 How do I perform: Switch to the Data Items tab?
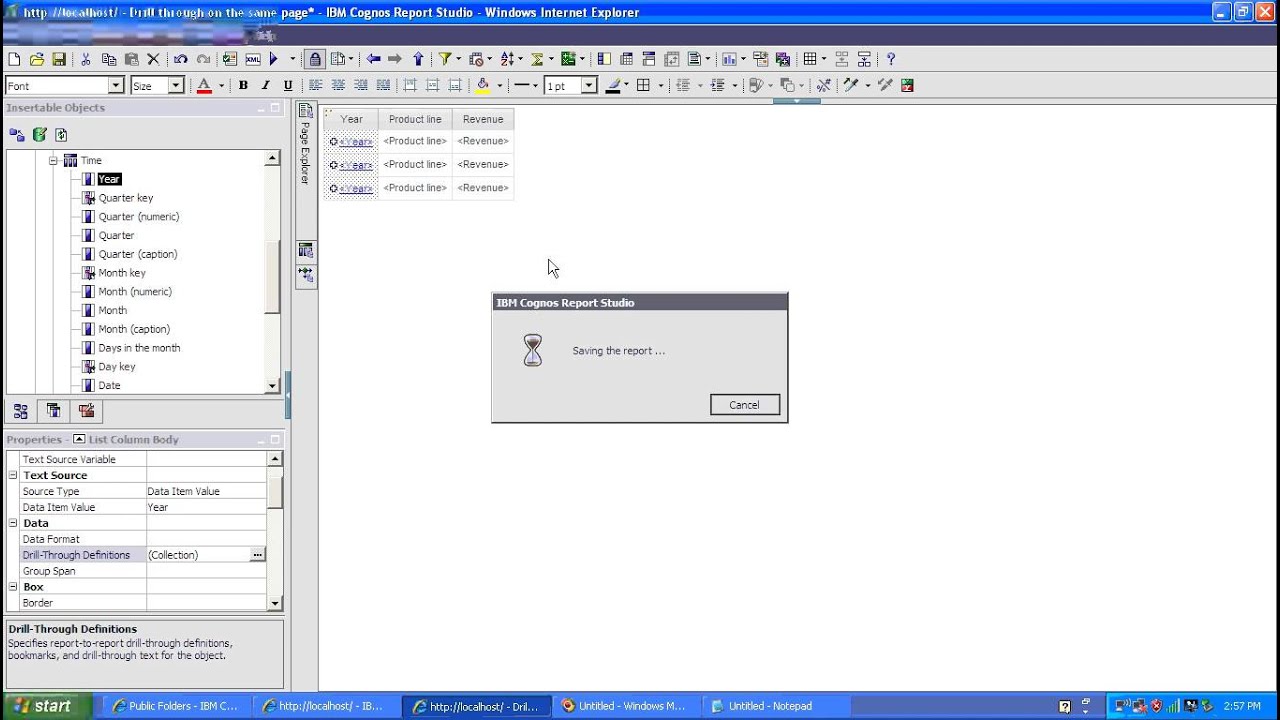(x=54, y=411)
